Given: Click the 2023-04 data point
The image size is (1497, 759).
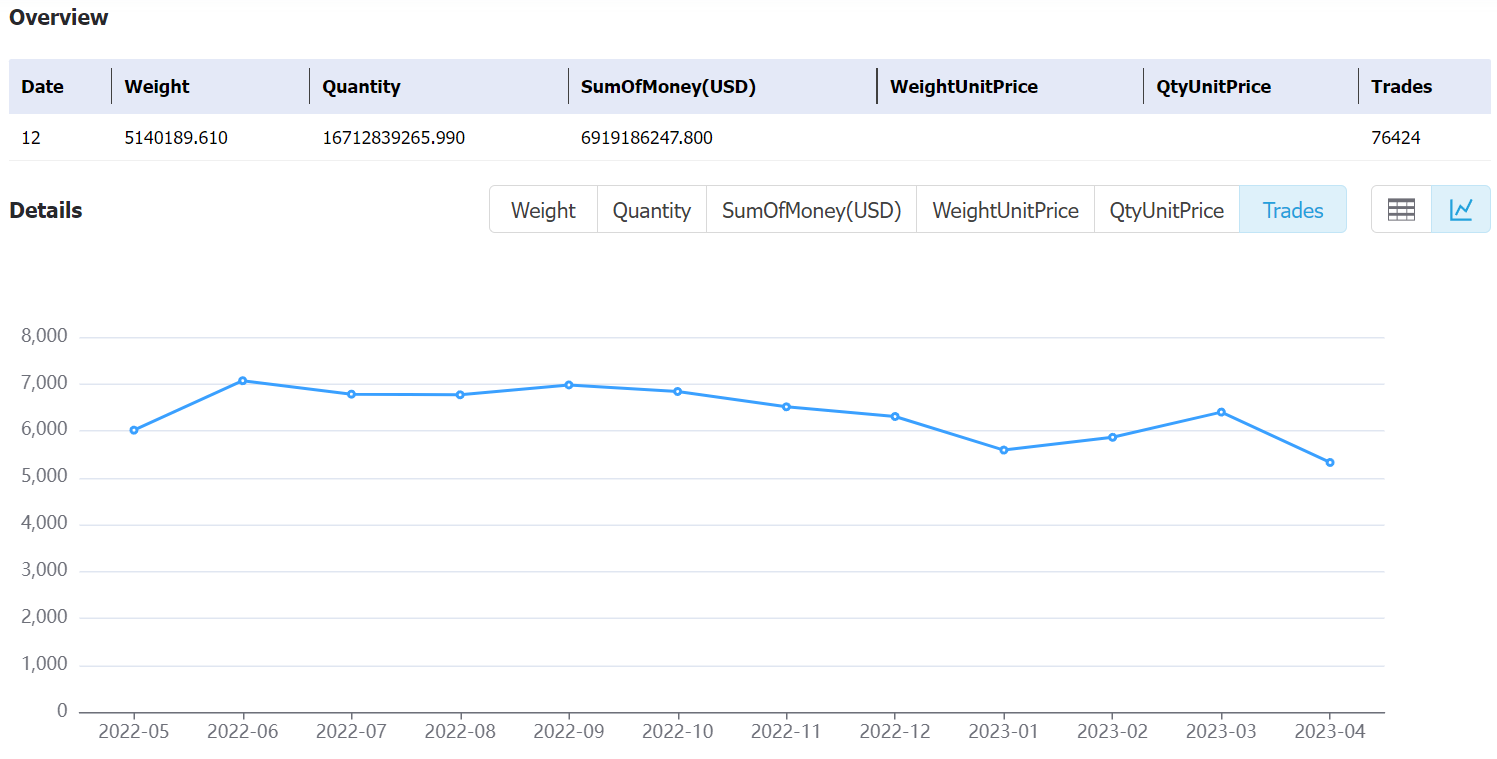Looking at the screenshot, I should (x=1330, y=462).
